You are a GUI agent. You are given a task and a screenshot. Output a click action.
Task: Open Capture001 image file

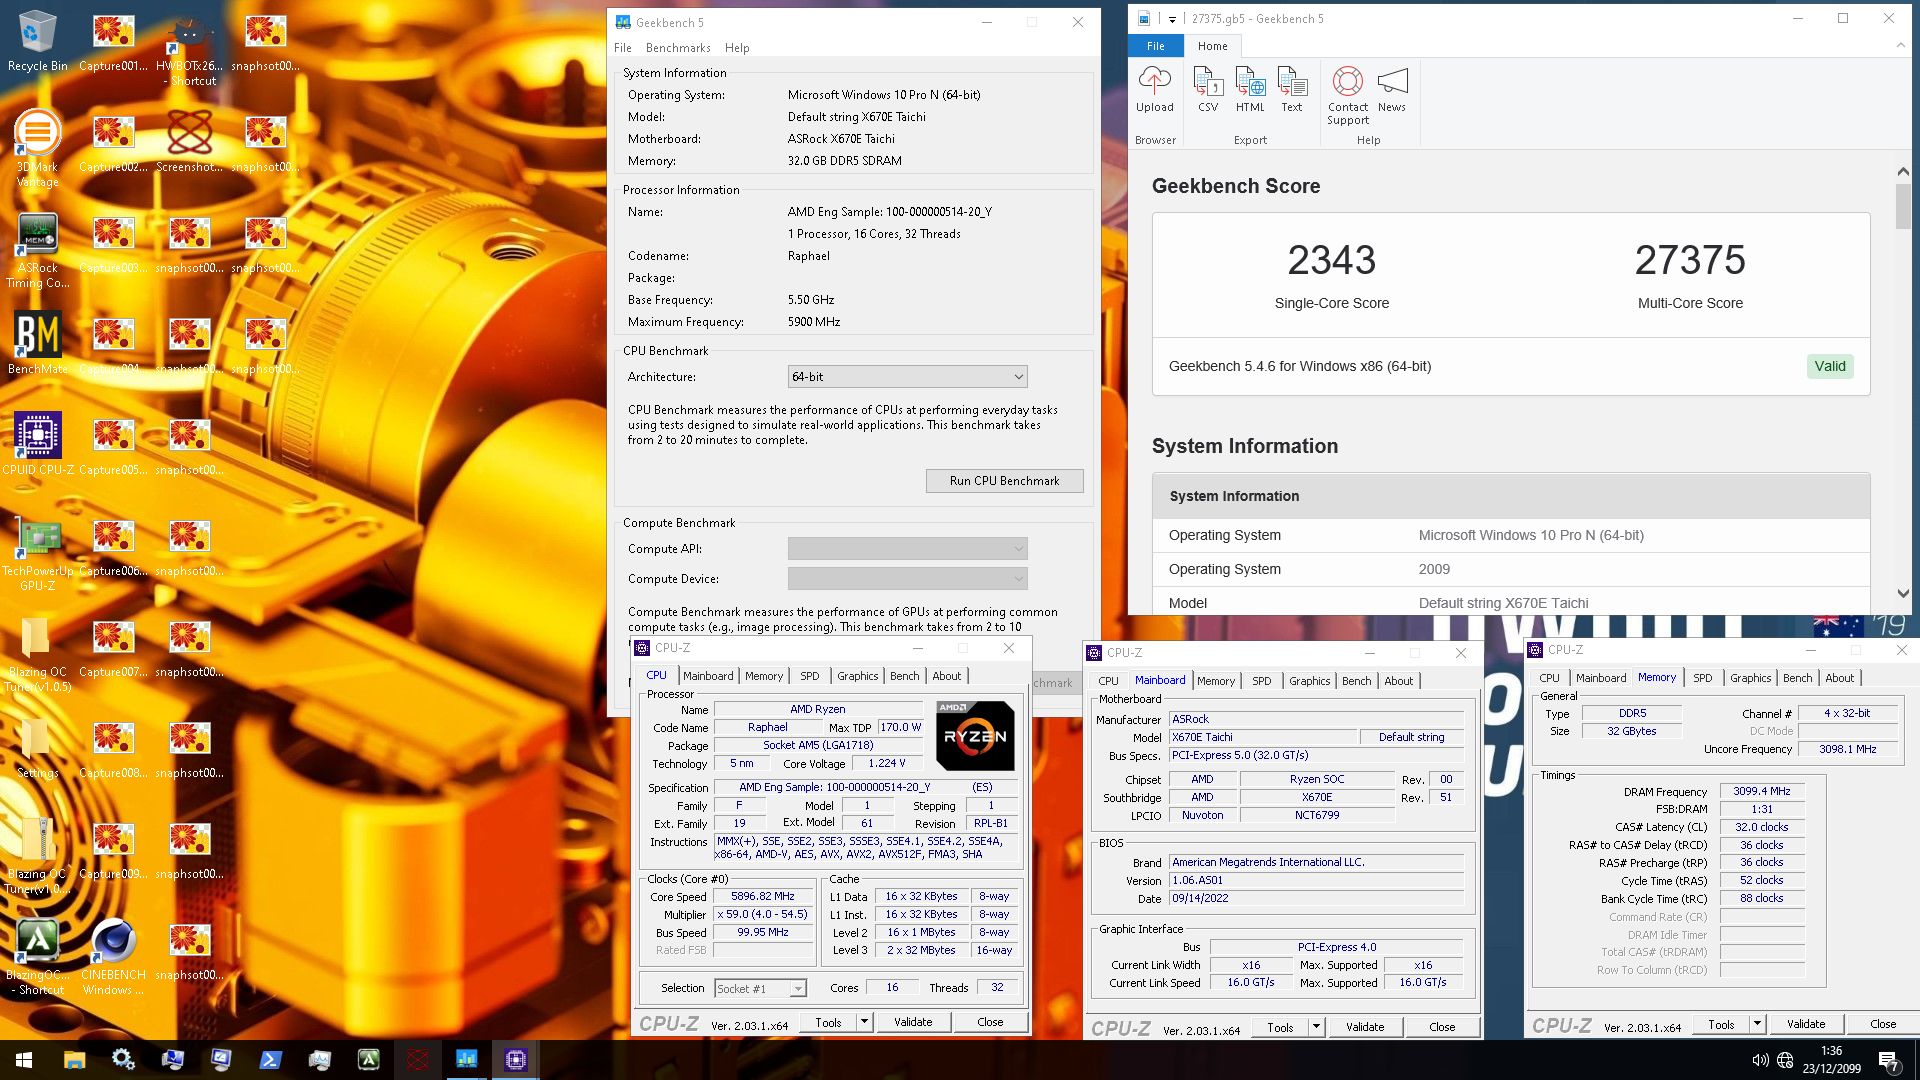[113, 42]
